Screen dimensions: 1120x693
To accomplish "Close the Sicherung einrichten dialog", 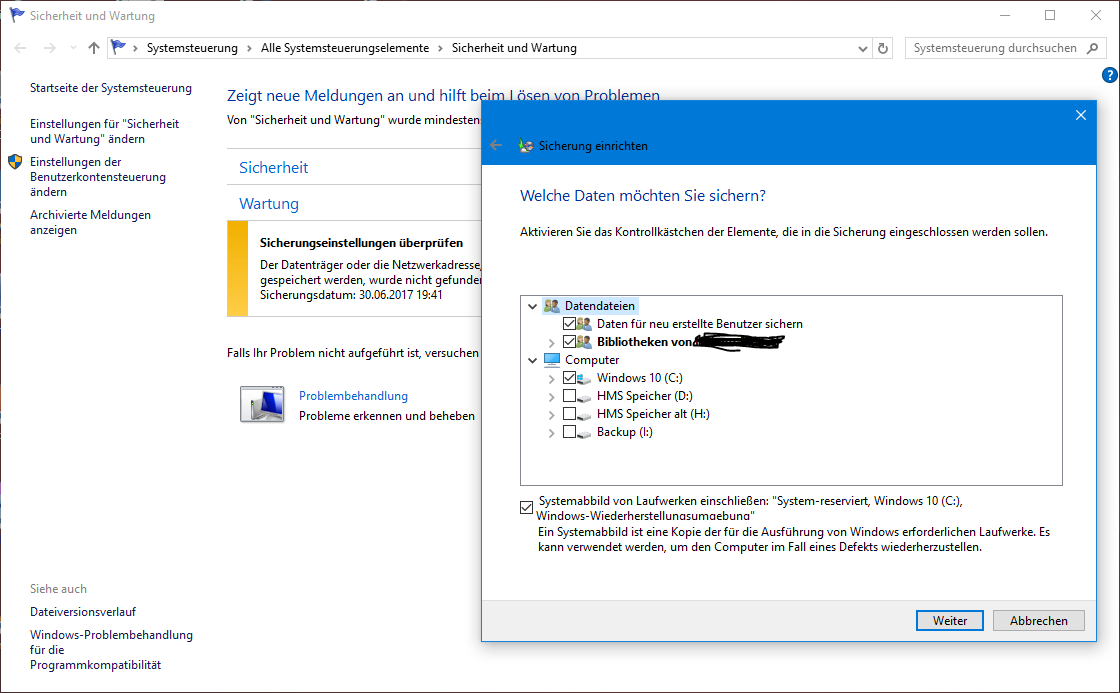I will coord(1081,115).
